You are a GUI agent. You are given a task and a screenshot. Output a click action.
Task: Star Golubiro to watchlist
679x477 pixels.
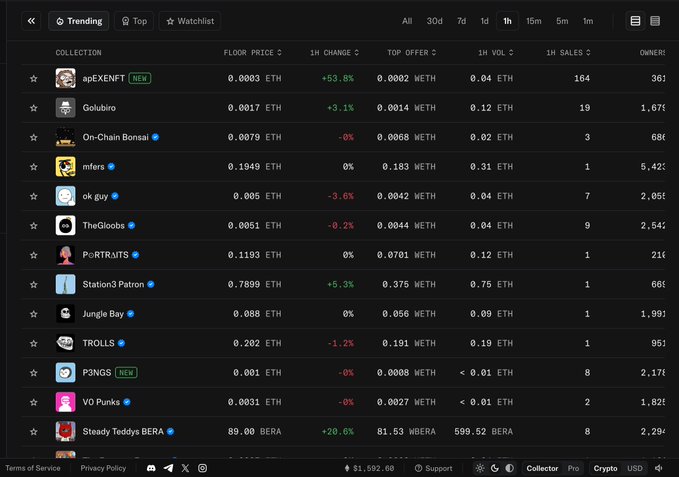click(x=33, y=108)
